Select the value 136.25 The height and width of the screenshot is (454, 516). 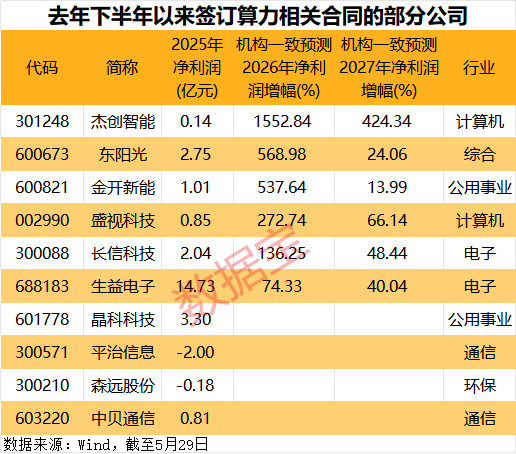click(282, 253)
